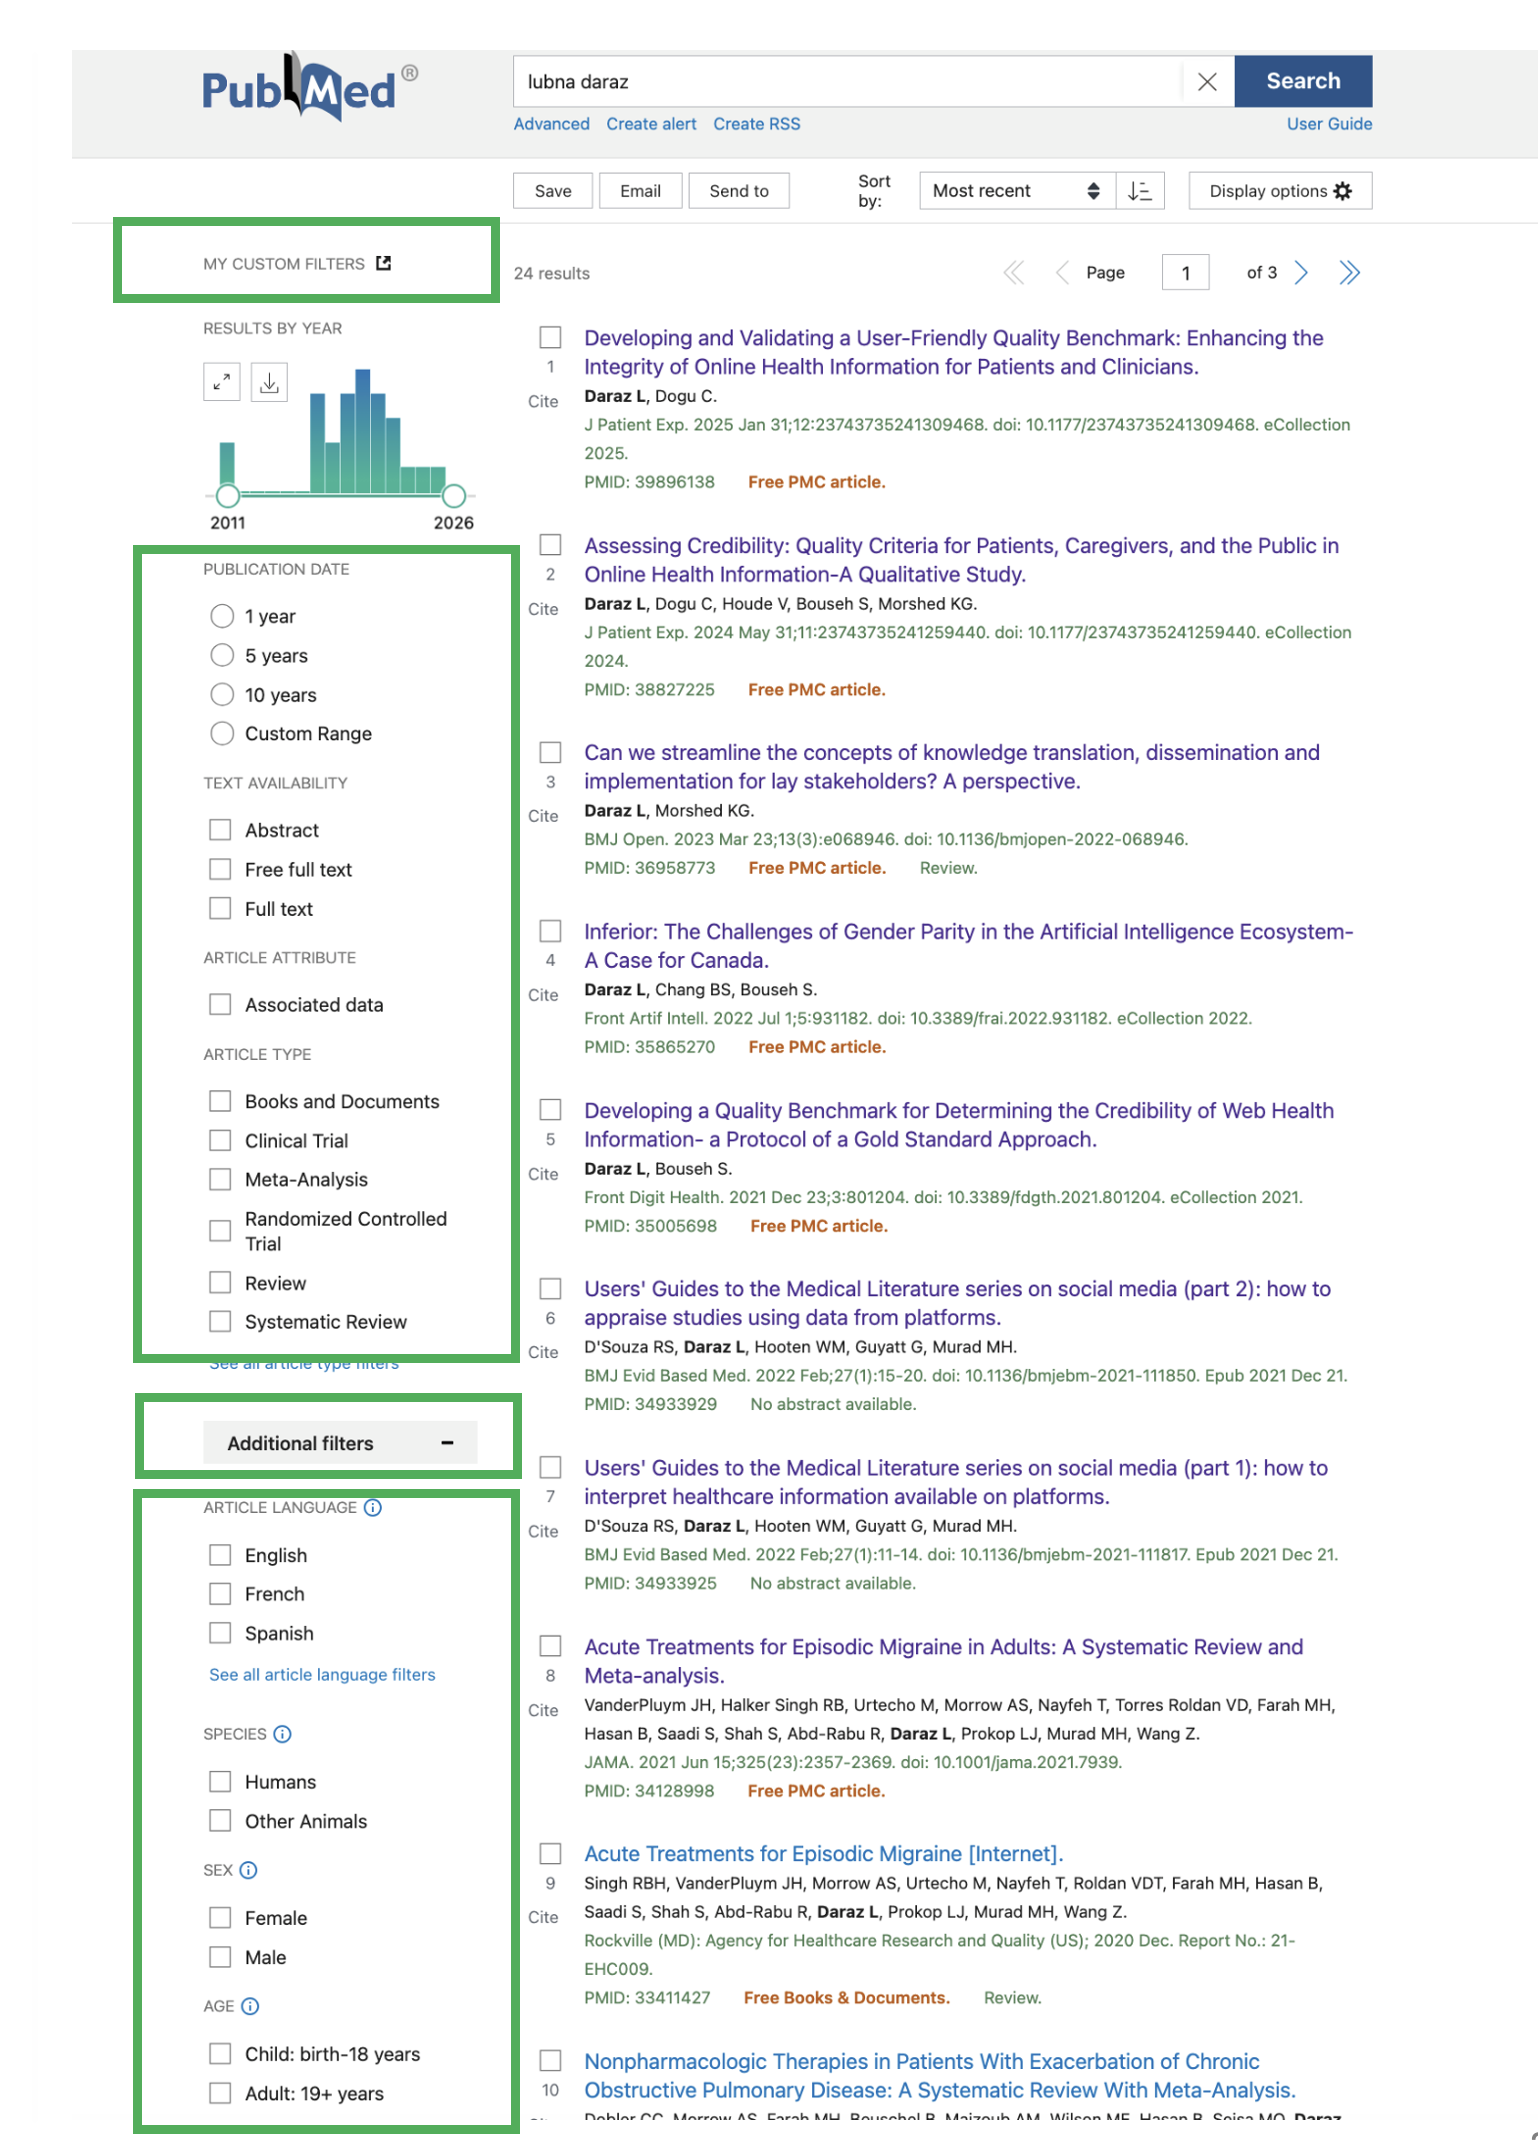Expand the results by year chart
The width and height of the screenshot is (1538, 2140).
click(222, 381)
